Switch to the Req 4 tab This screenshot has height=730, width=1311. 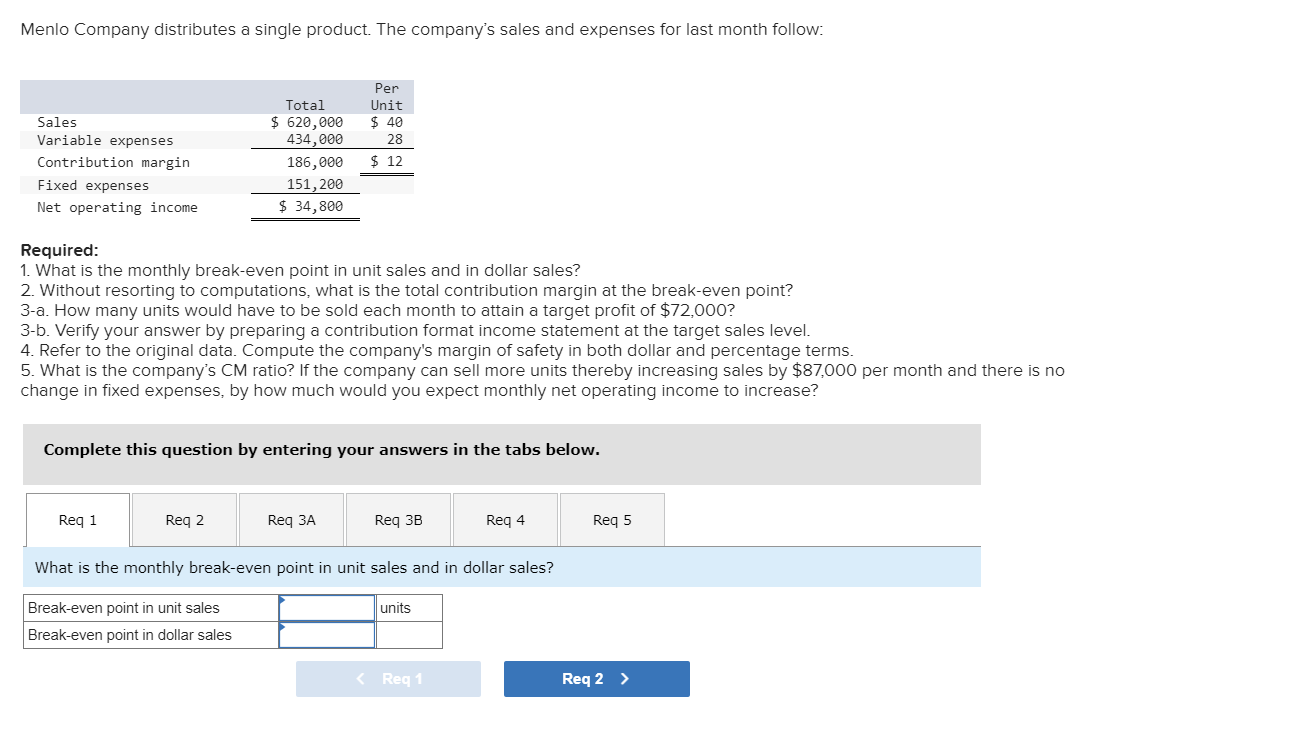tap(505, 519)
